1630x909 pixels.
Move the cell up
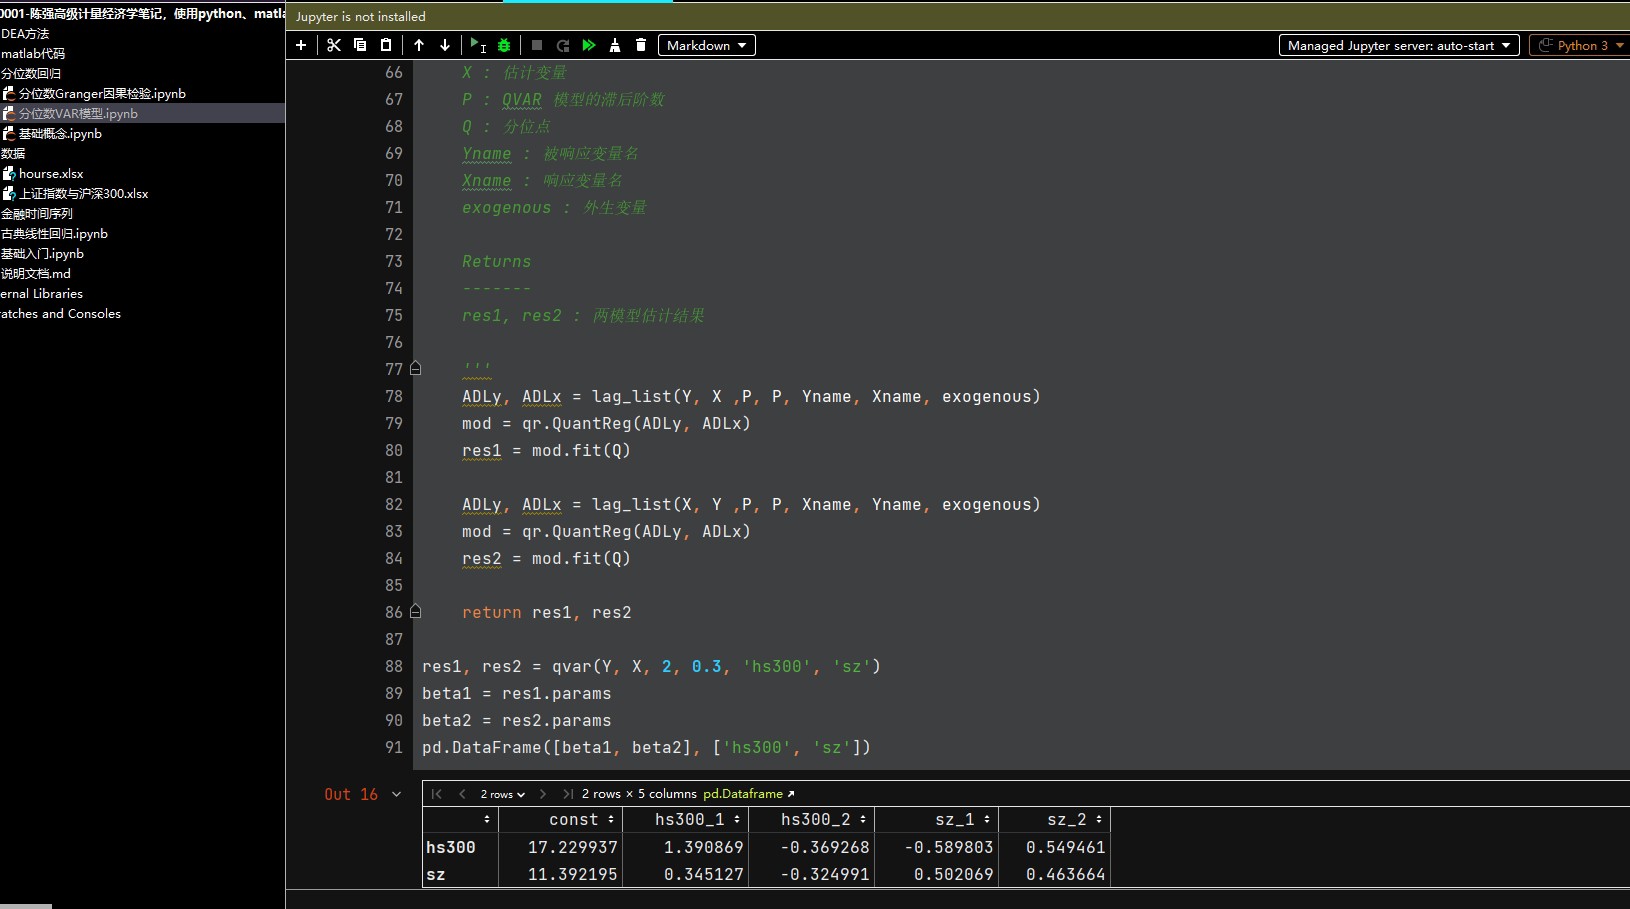[419, 45]
